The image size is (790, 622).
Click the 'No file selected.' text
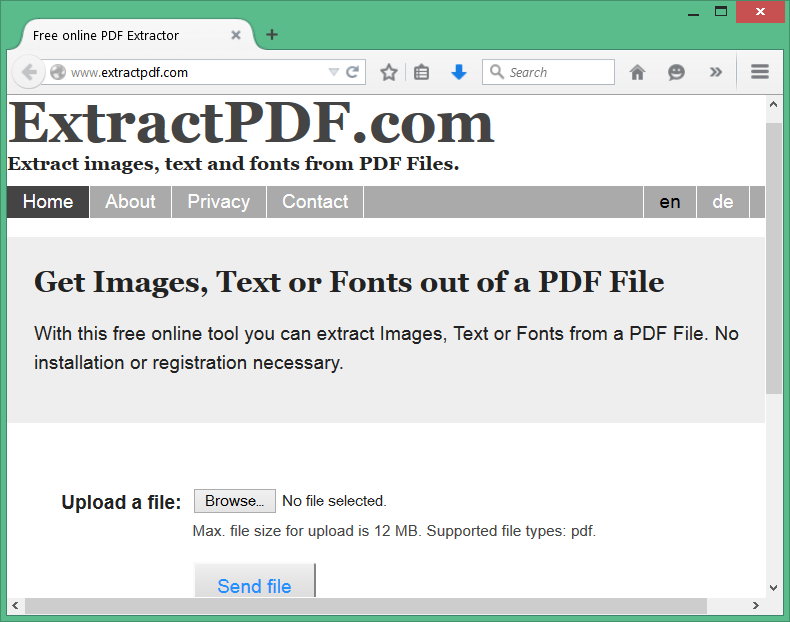[x=334, y=501]
